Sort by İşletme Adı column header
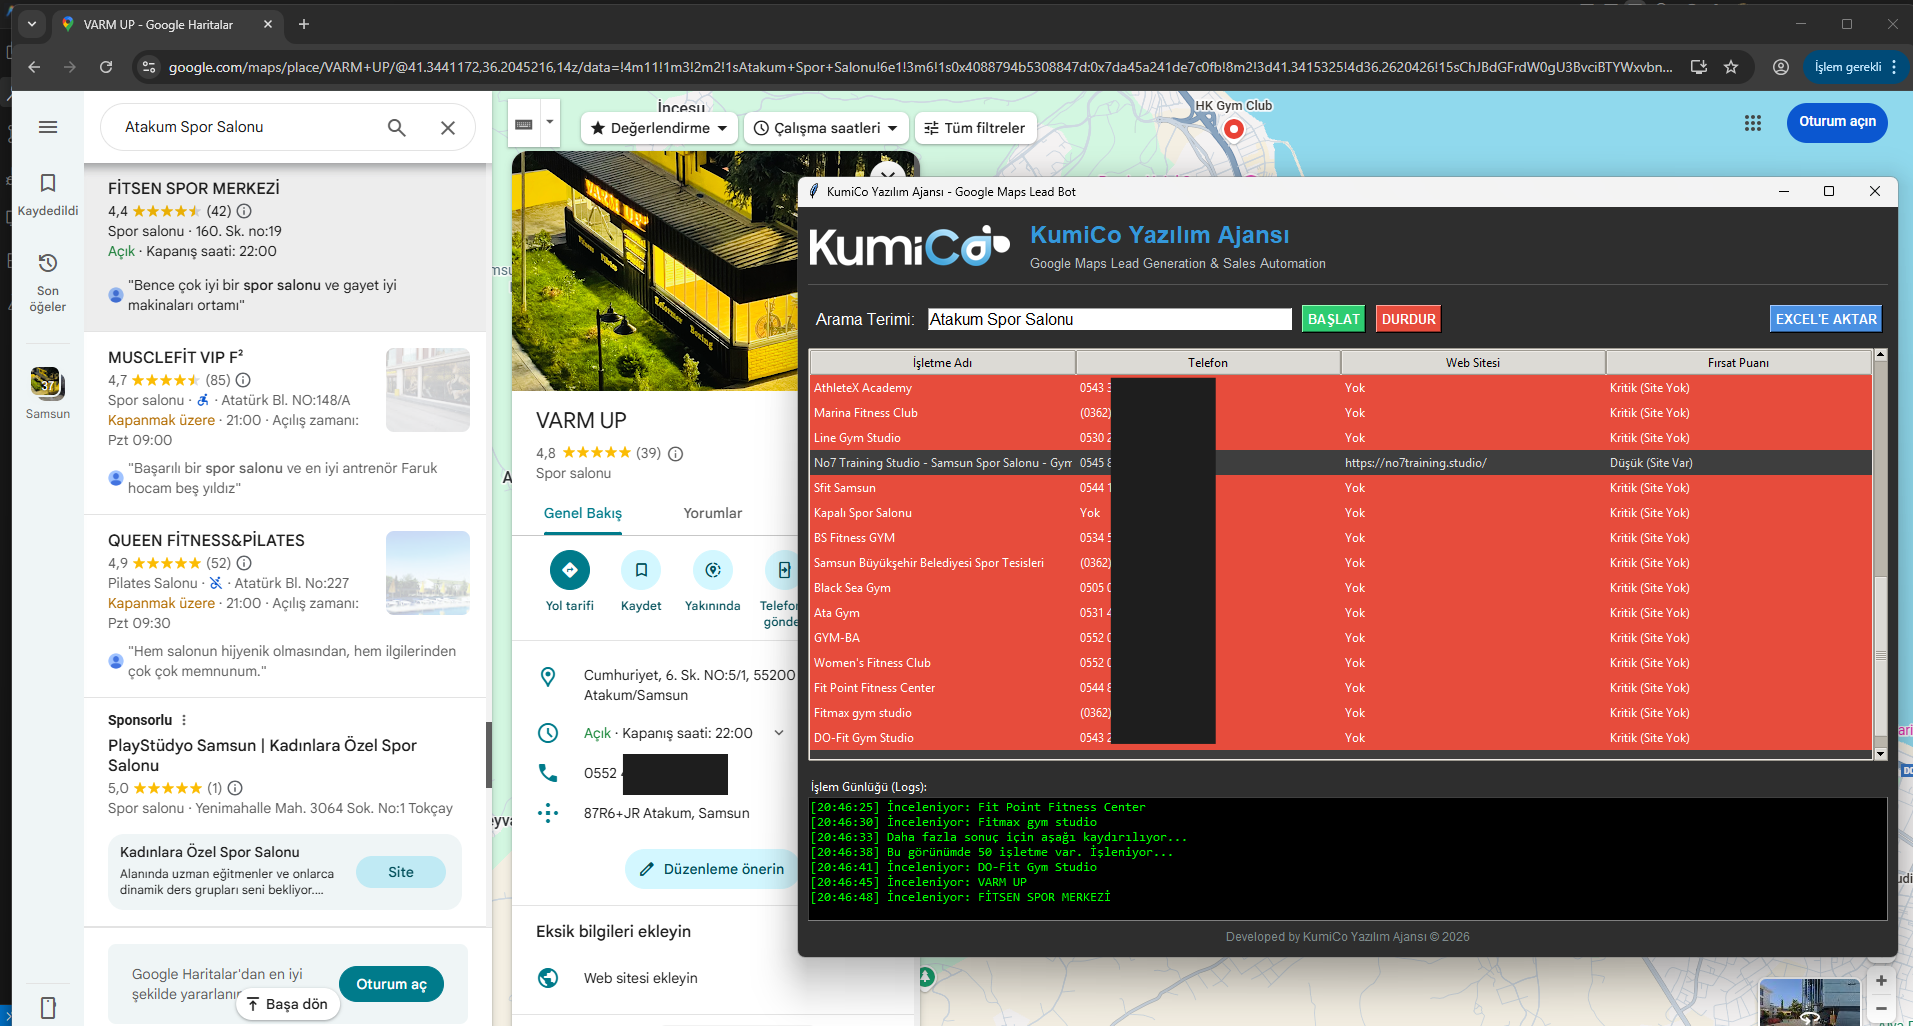The image size is (1913, 1026). [x=942, y=363]
